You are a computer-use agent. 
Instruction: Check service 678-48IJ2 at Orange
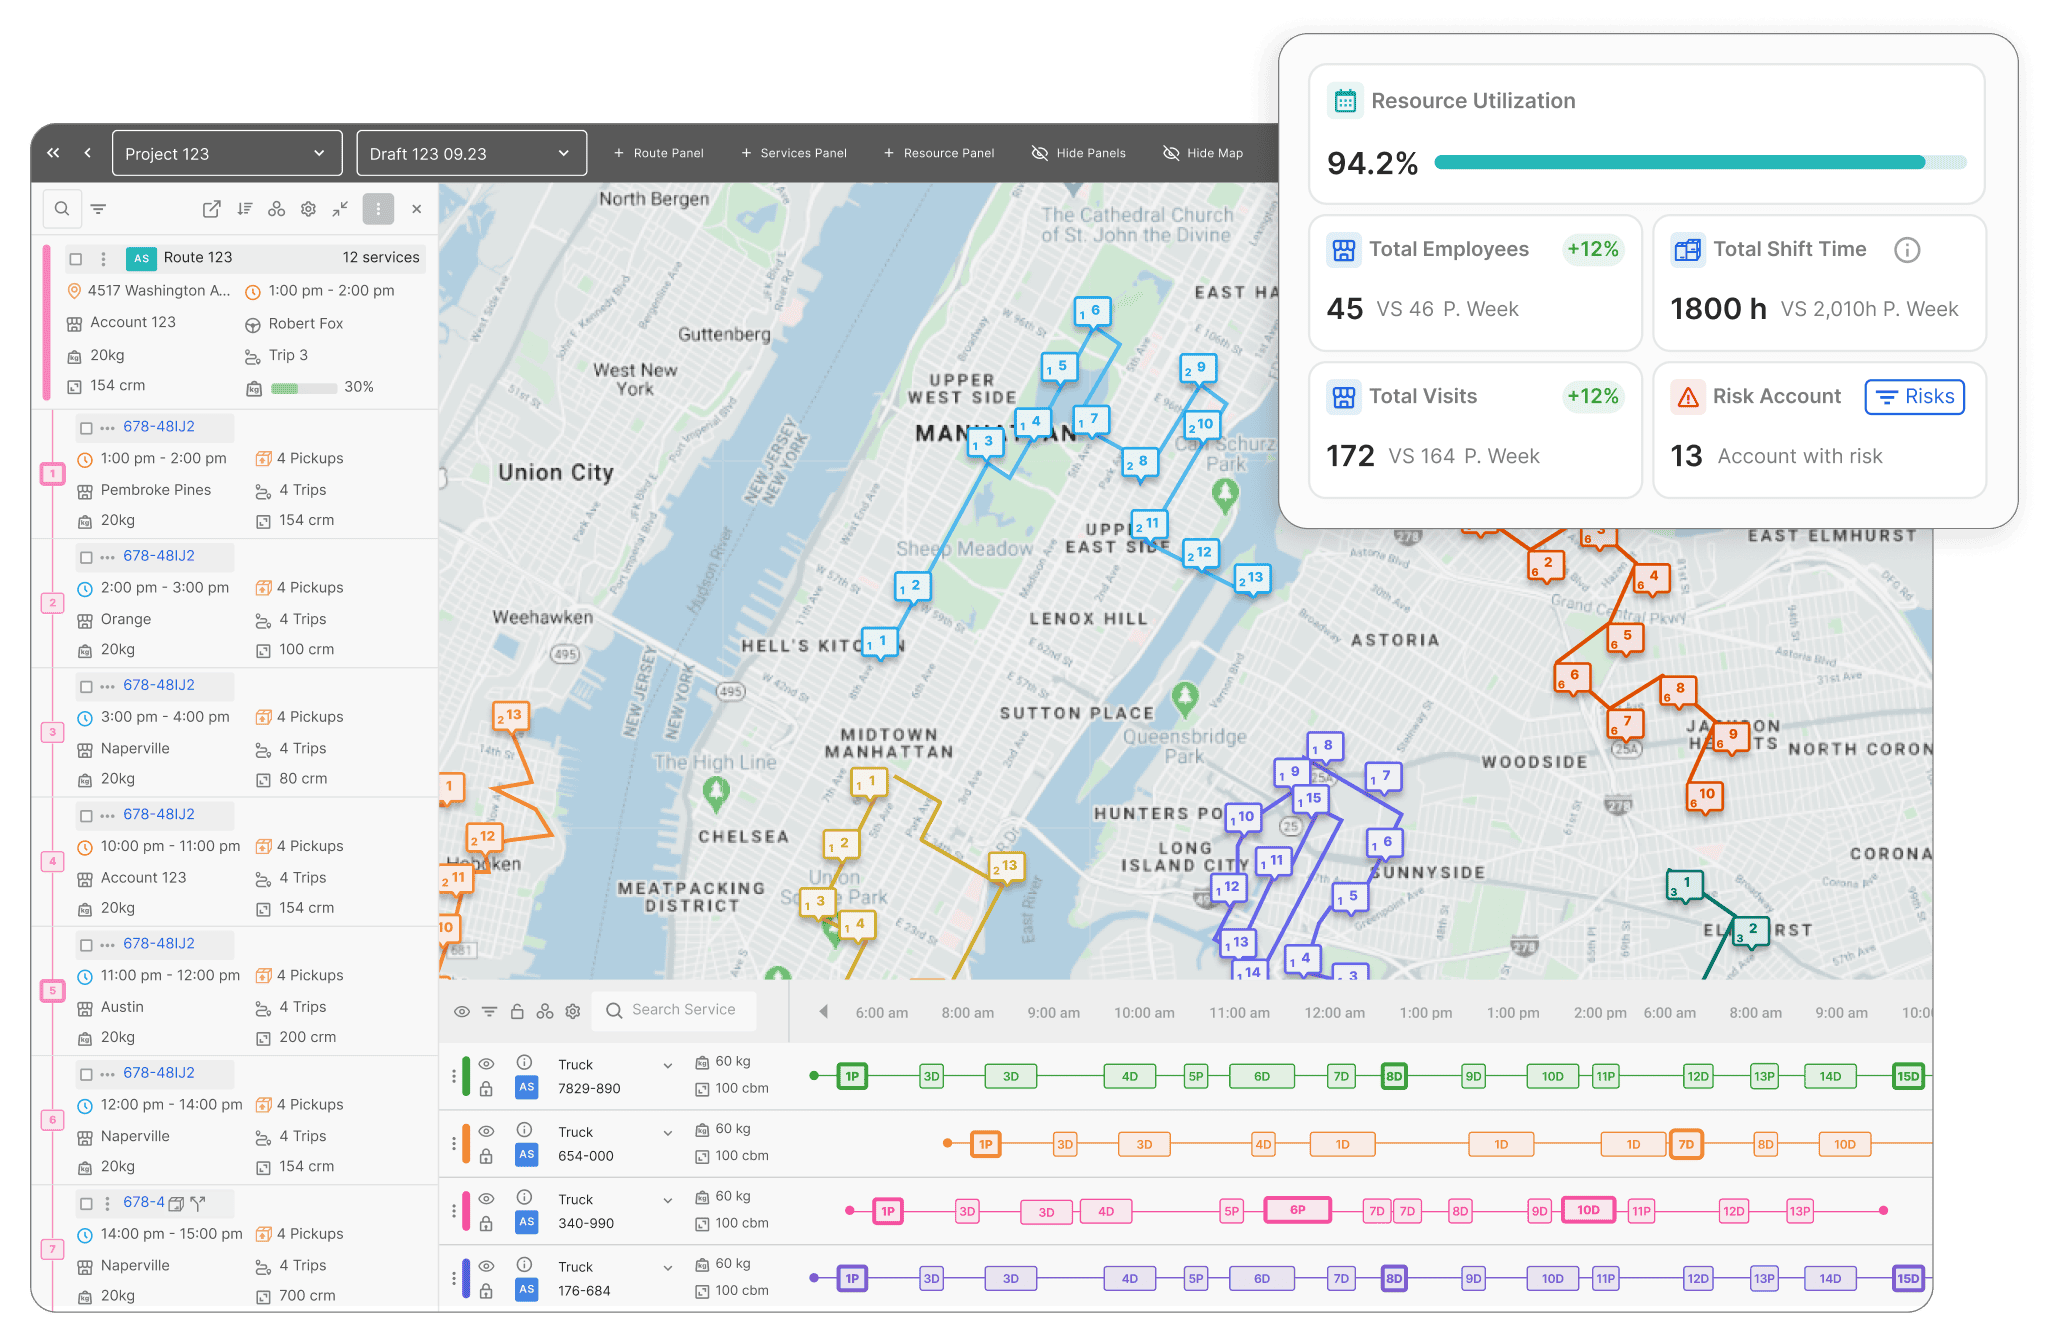pyautogui.click(x=86, y=557)
